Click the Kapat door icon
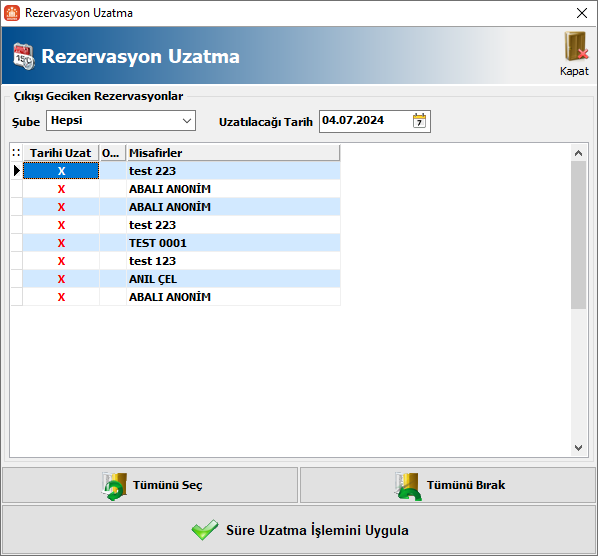Image resolution: width=598 pixels, height=556 pixels. (x=576, y=46)
